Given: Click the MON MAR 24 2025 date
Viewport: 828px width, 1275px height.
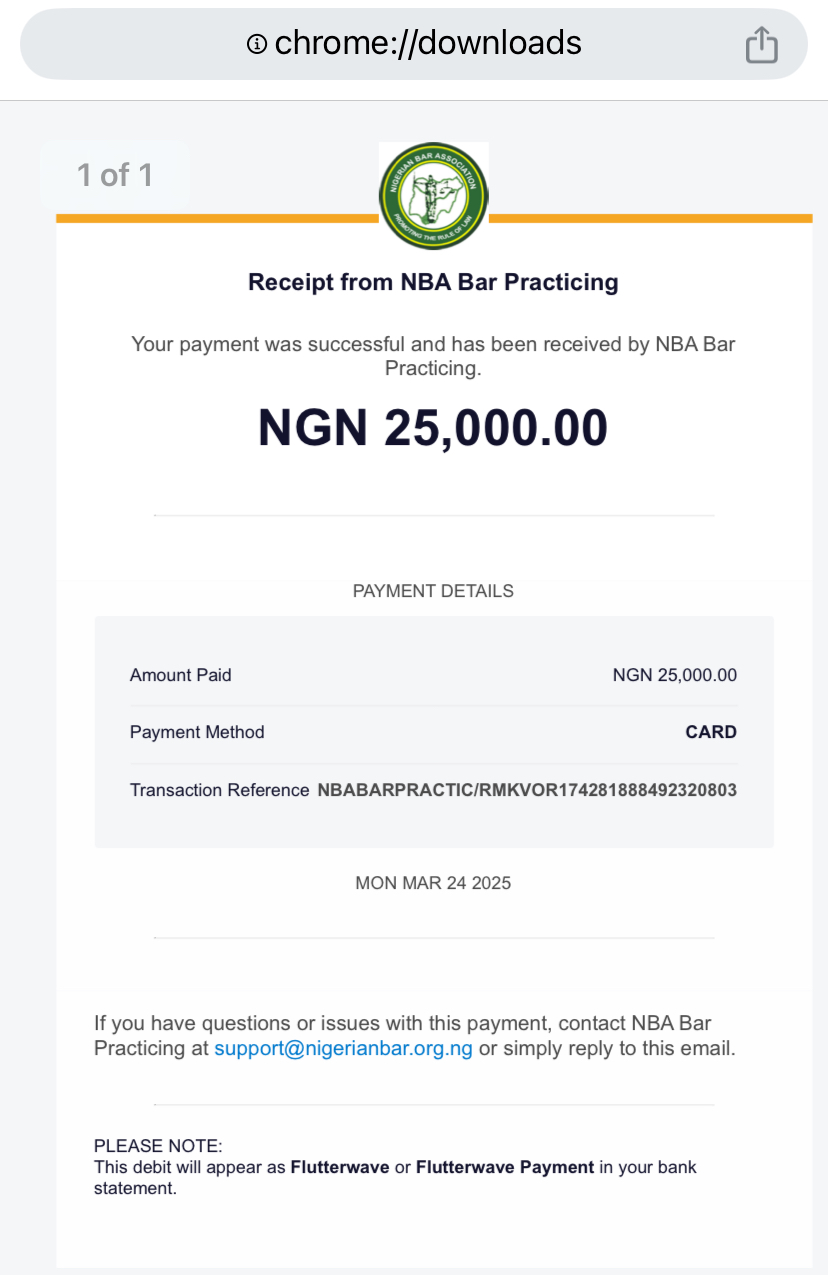Looking at the screenshot, I should [433, 883].
